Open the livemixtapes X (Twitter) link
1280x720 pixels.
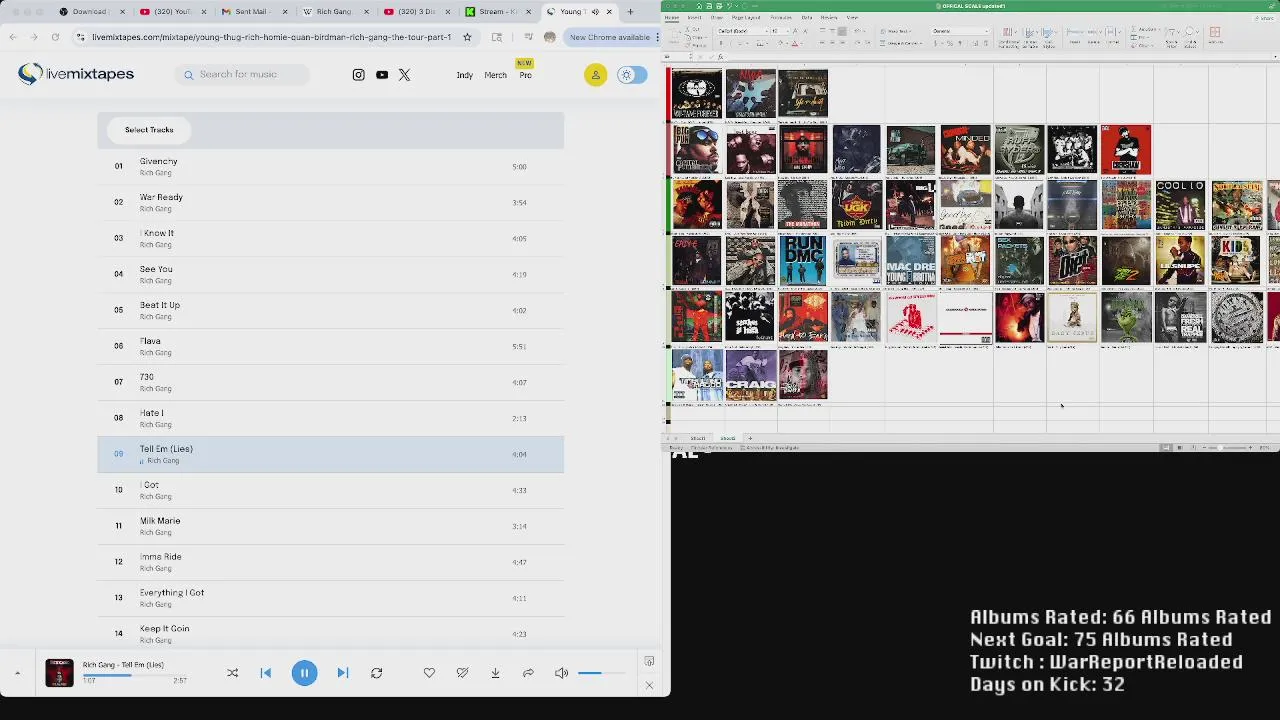click(x=404, y=75)
